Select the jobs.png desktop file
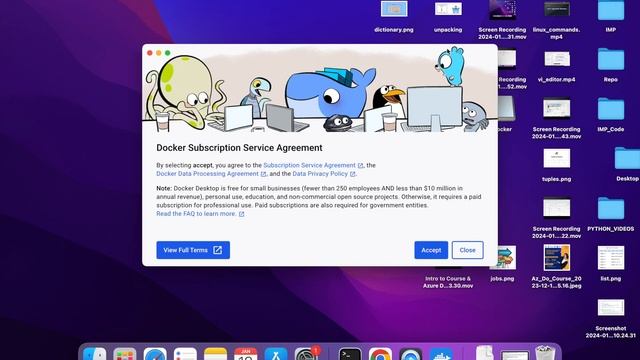The width and height of the screenshot is (640, 360). click(502, 264)
